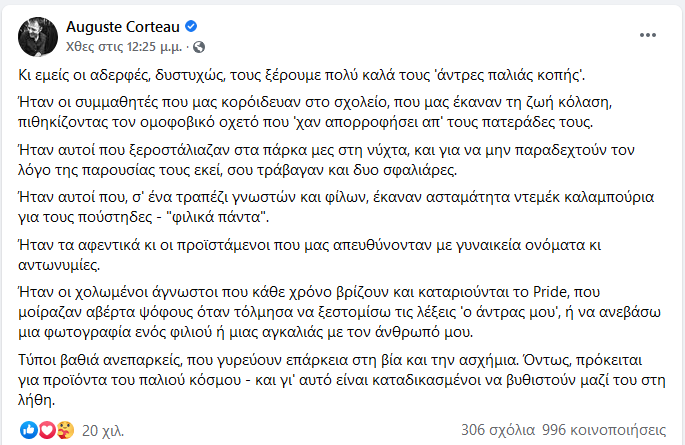The width and height of the screenshot is (685, 445).
Task: Click Auguste Corteau's profile picture
Action: 36,36
